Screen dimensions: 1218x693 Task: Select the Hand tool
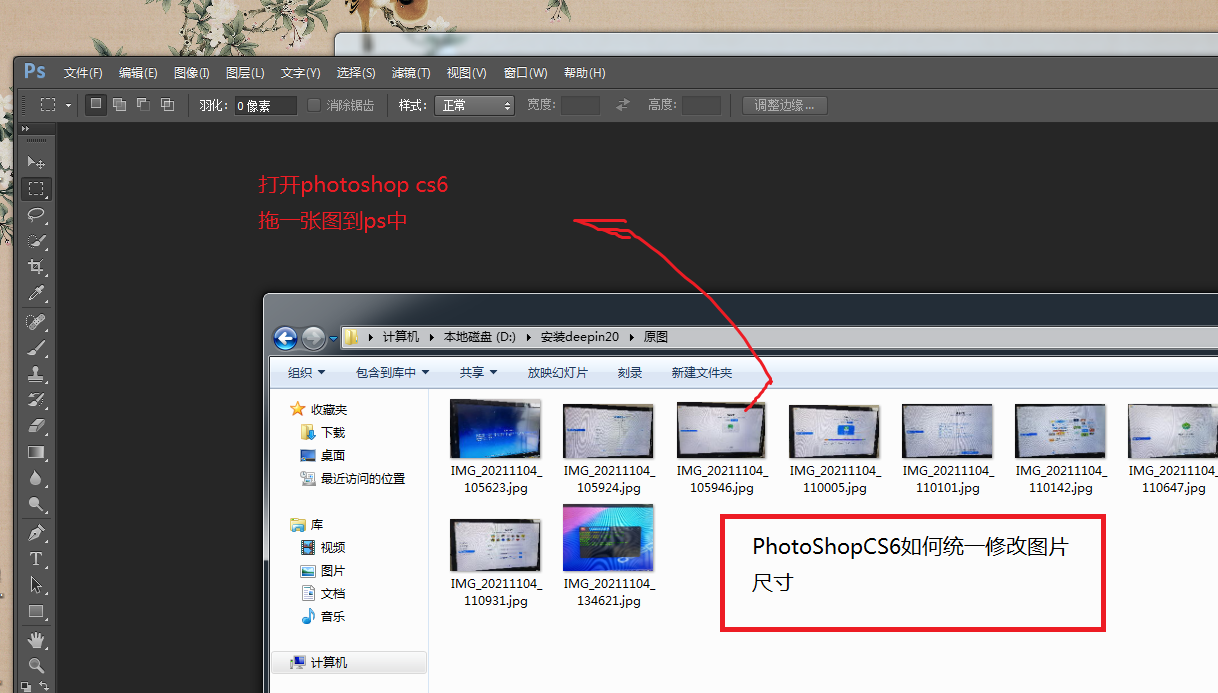[36, 639]
